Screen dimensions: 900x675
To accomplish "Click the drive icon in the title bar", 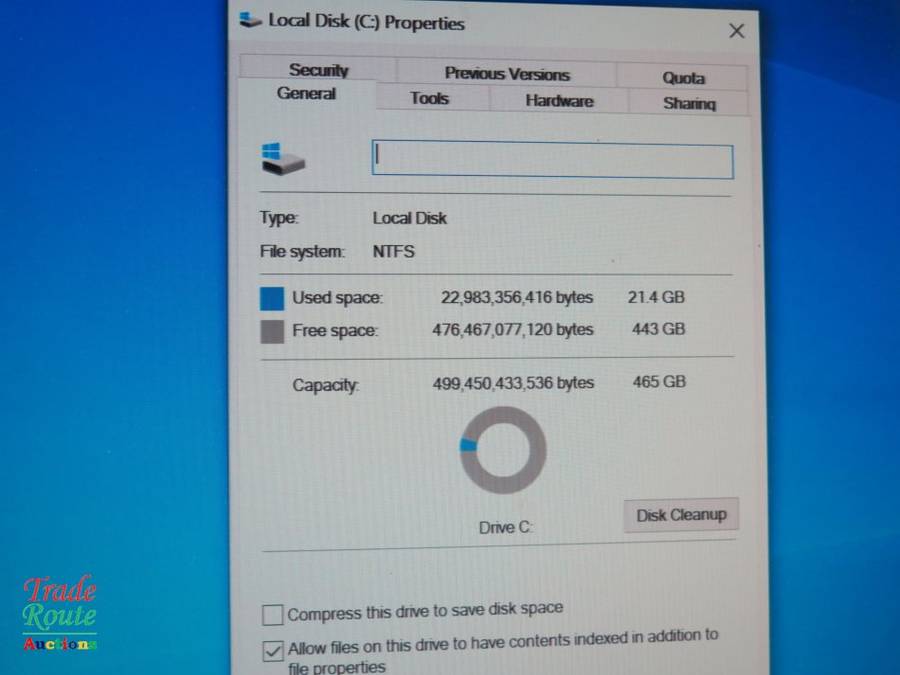I will [250, 21].
